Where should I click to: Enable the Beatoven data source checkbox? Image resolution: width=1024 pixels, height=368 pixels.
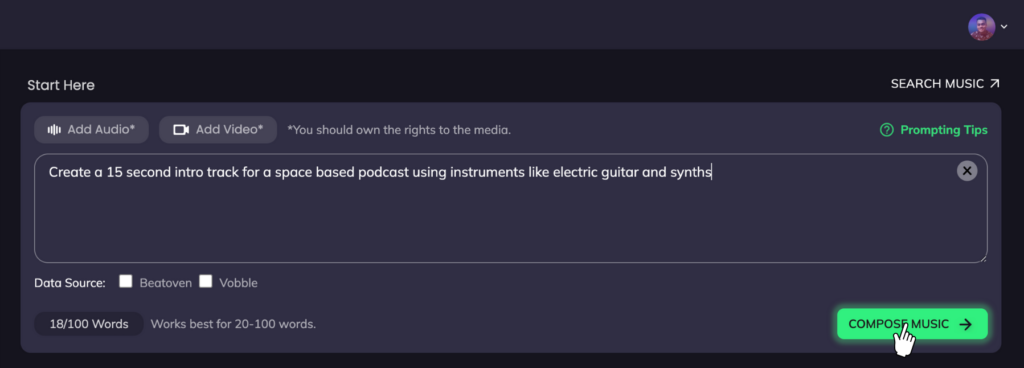pos(126,281)
